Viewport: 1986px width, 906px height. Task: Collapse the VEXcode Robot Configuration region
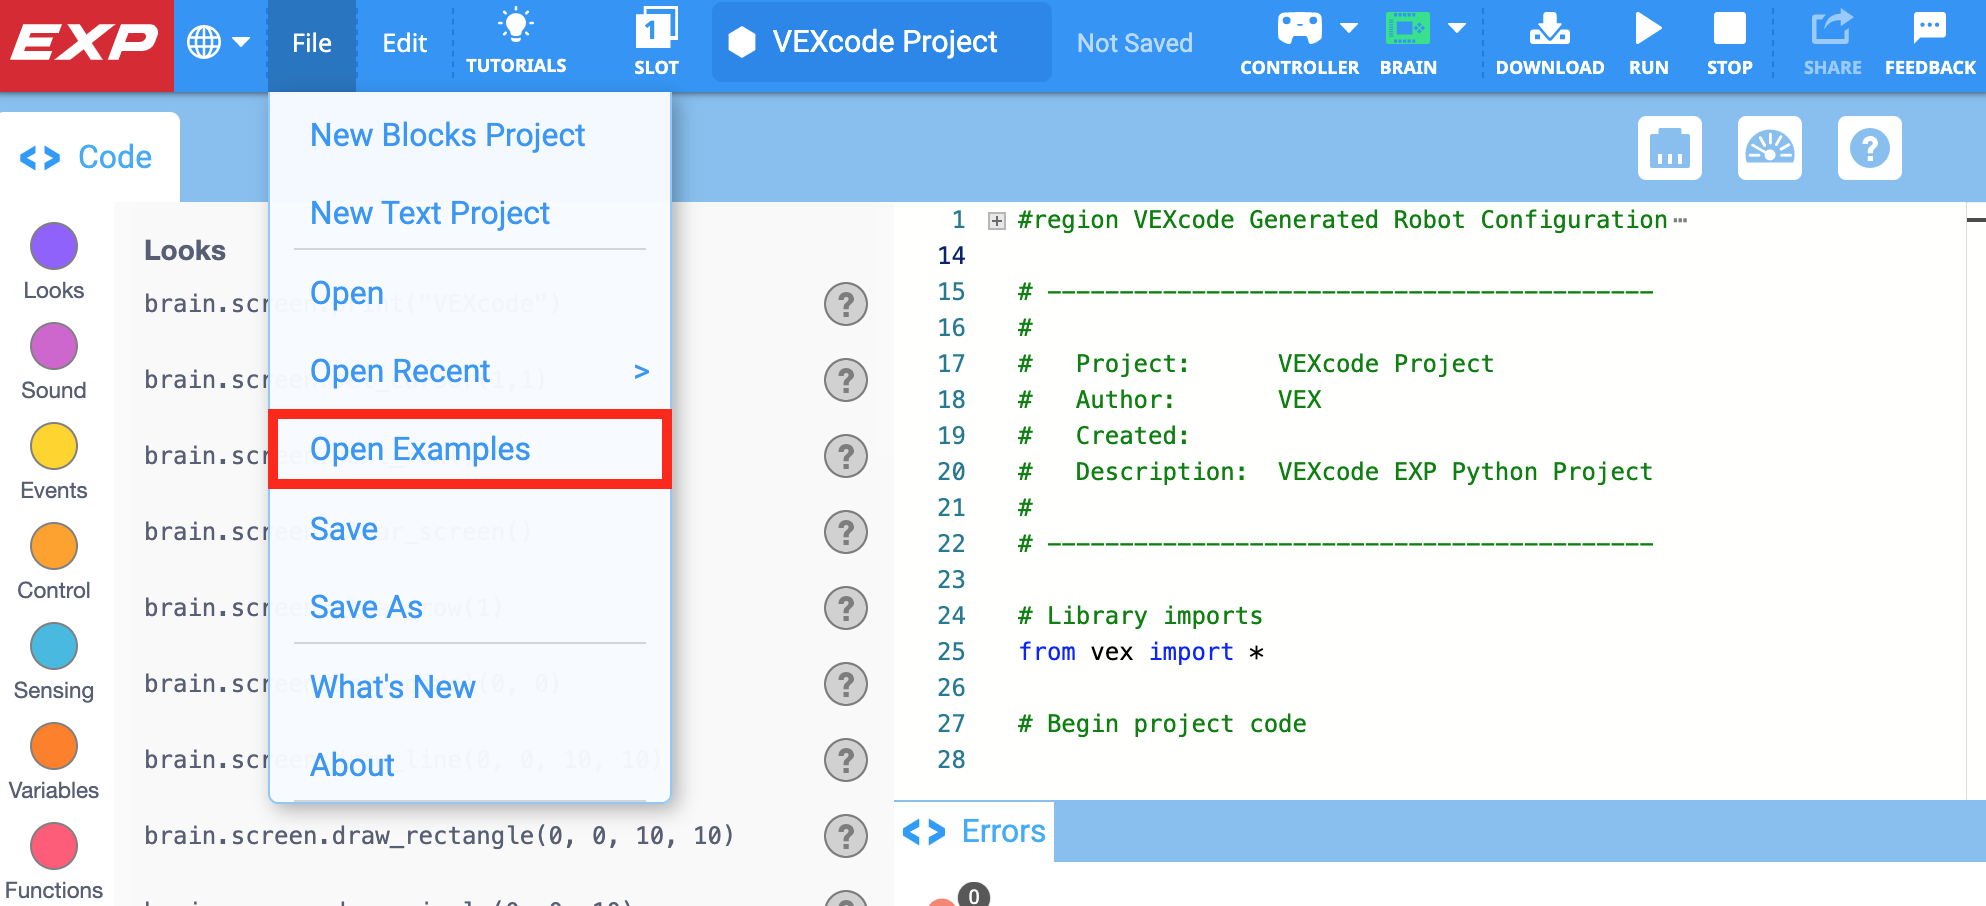point(995,219)
